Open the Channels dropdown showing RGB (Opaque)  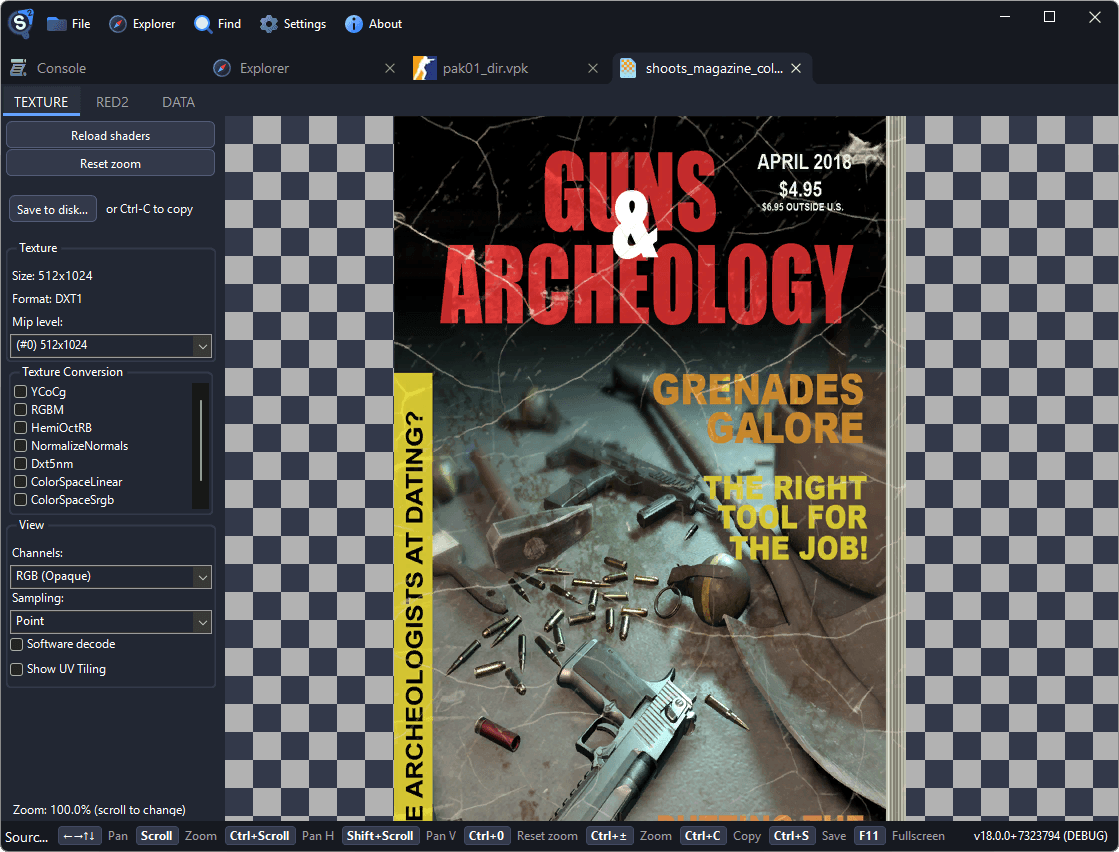pyautogui.click(x=110, y=576)
